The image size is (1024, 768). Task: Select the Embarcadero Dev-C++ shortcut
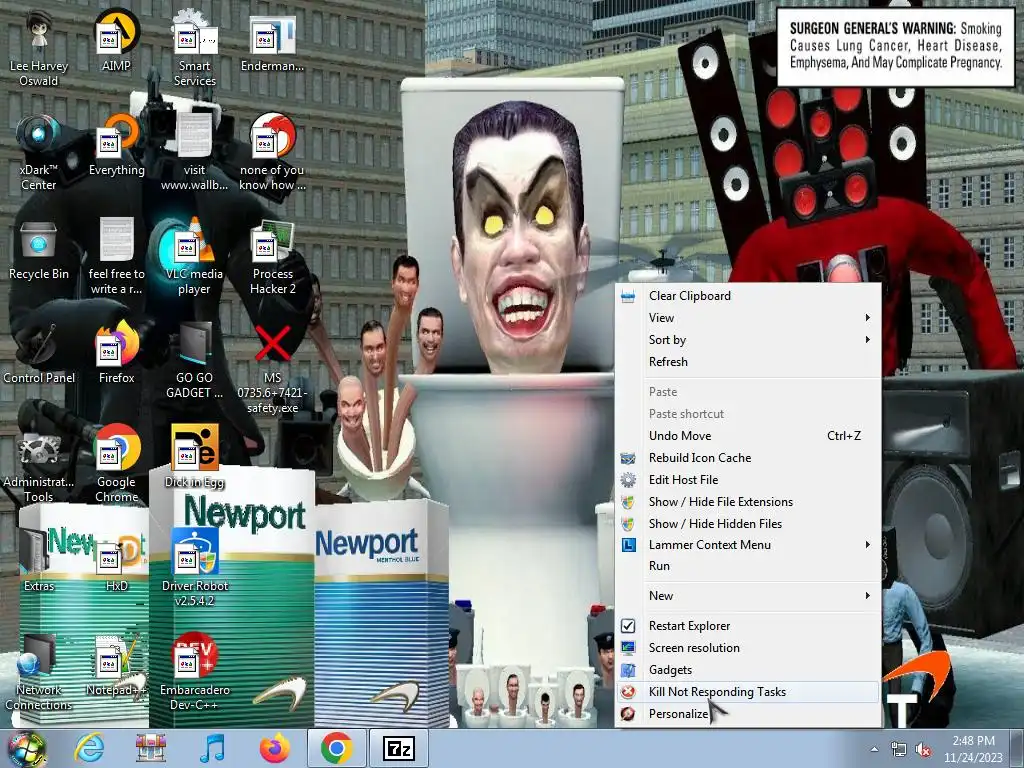click(x=195, y=672)
